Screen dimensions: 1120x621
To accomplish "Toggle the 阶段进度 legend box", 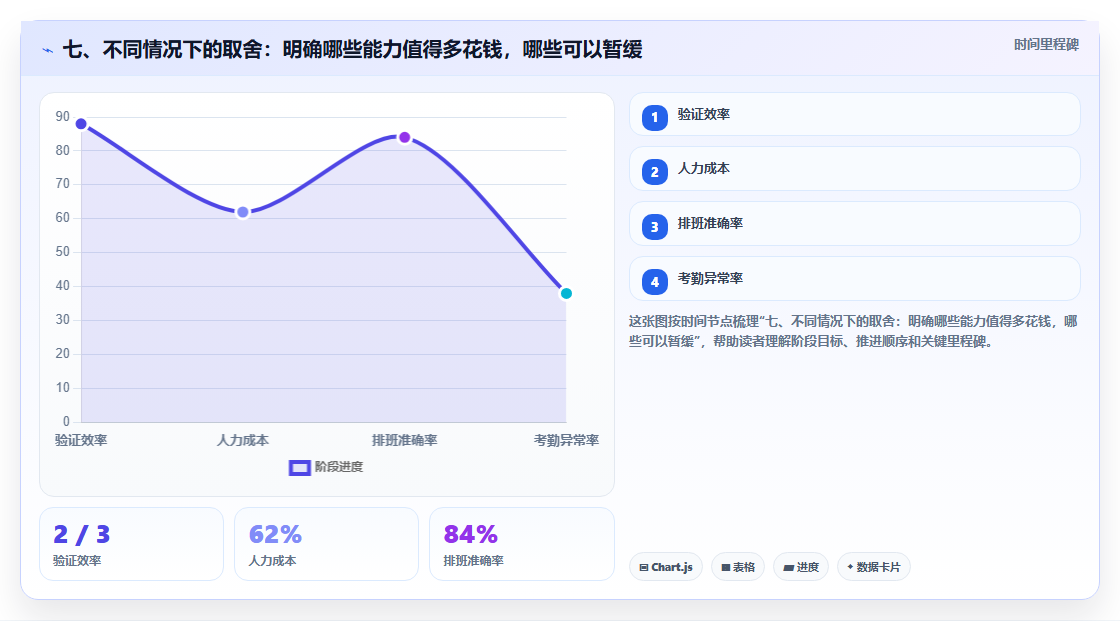I will 299,468.
